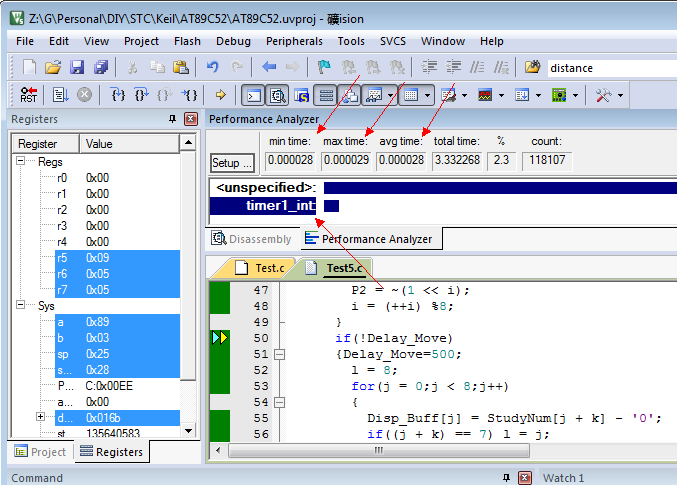This screenshot has width=677, height=485.
Task: Click the Paste clipboard icon
Action: pyautogui.click(x=180, y=67)
